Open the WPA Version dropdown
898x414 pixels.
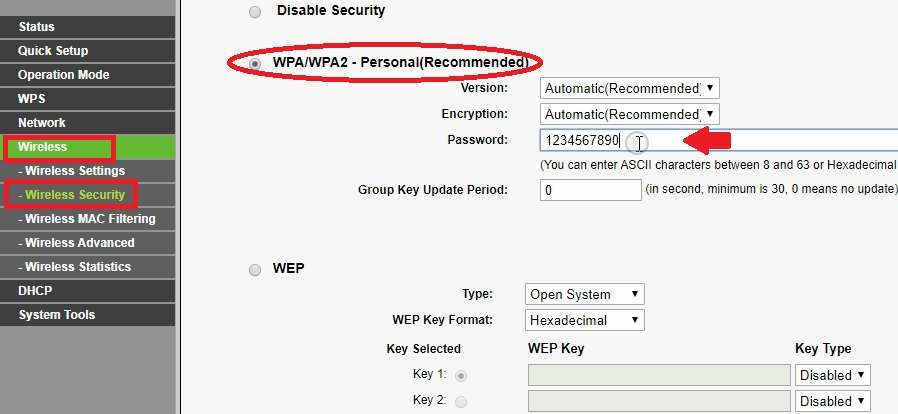coord(629,88)
